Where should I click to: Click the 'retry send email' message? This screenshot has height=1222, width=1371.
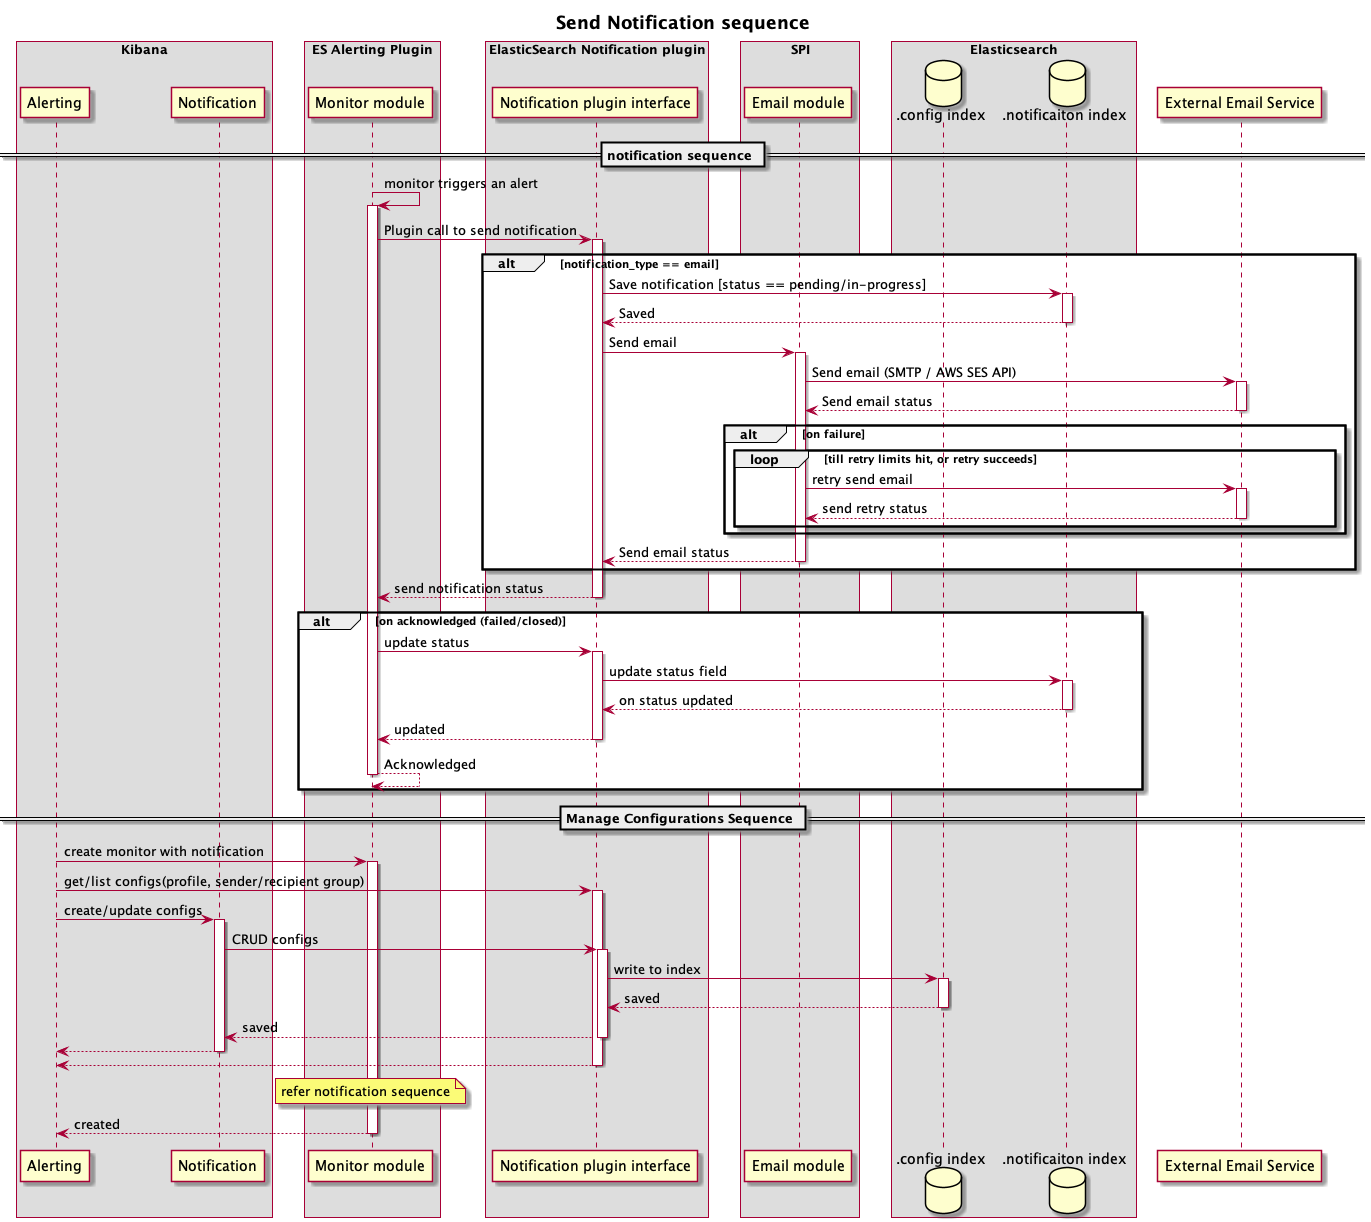coord(862,479)
